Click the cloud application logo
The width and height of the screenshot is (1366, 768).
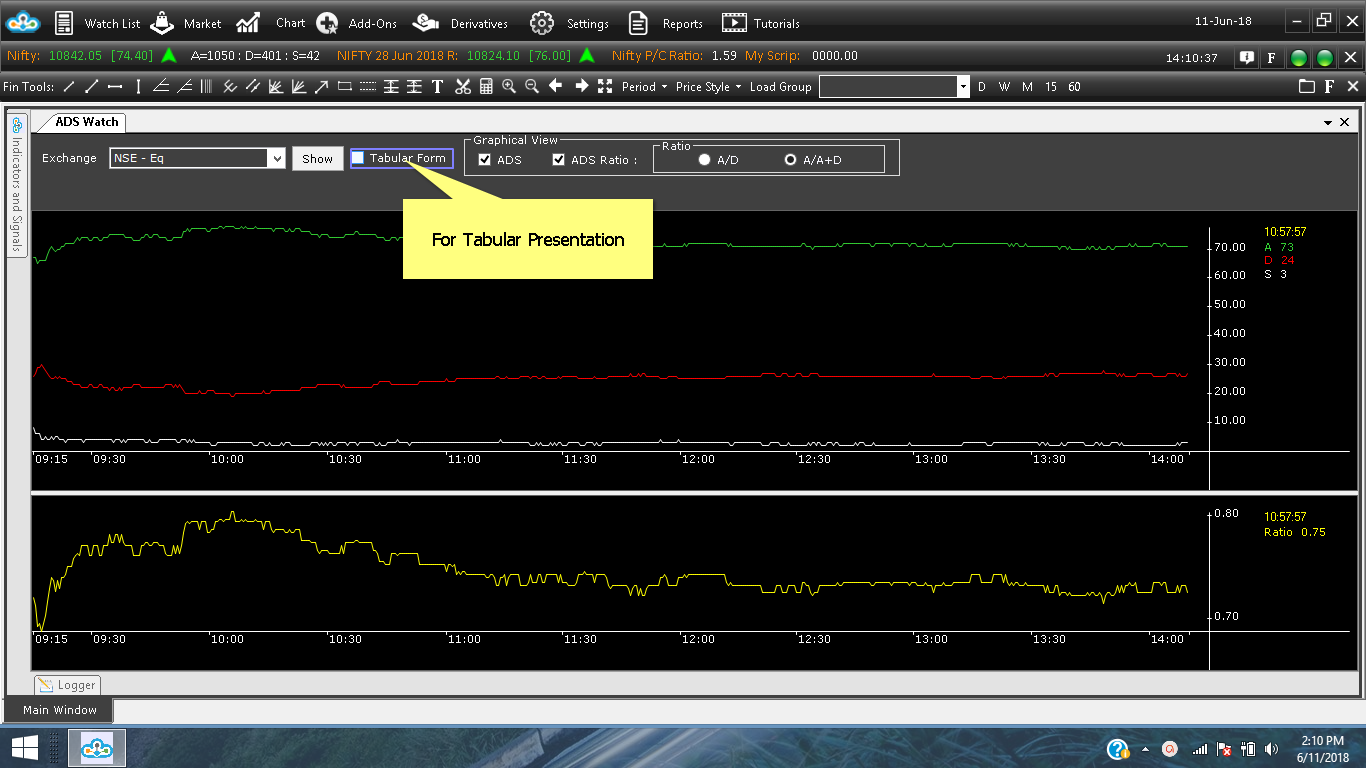(x=23, y=22)
